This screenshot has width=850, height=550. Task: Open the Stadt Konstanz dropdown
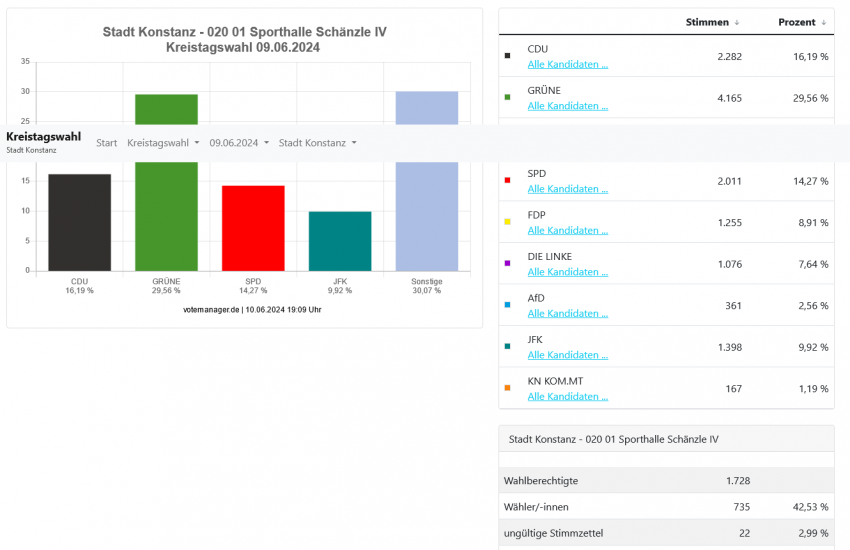point(317,143)
